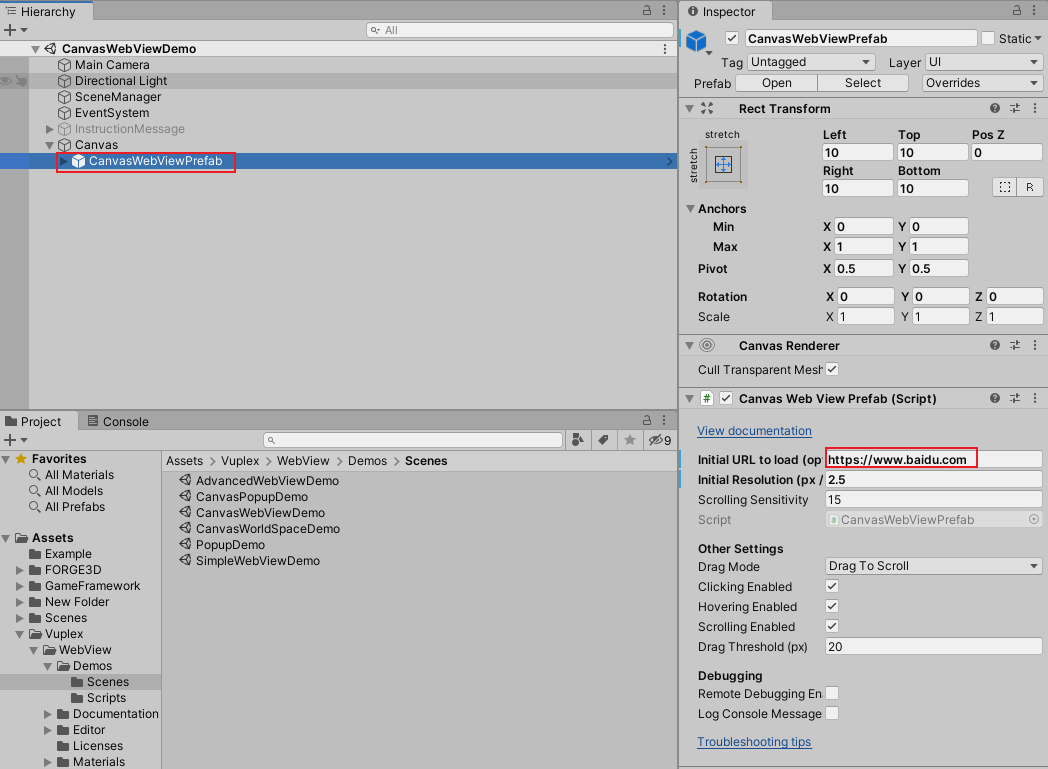The width and height of the screenshot is (1048, 769).
Task: Open the Hierarchy panel options menu
Action: coord(664,10)
